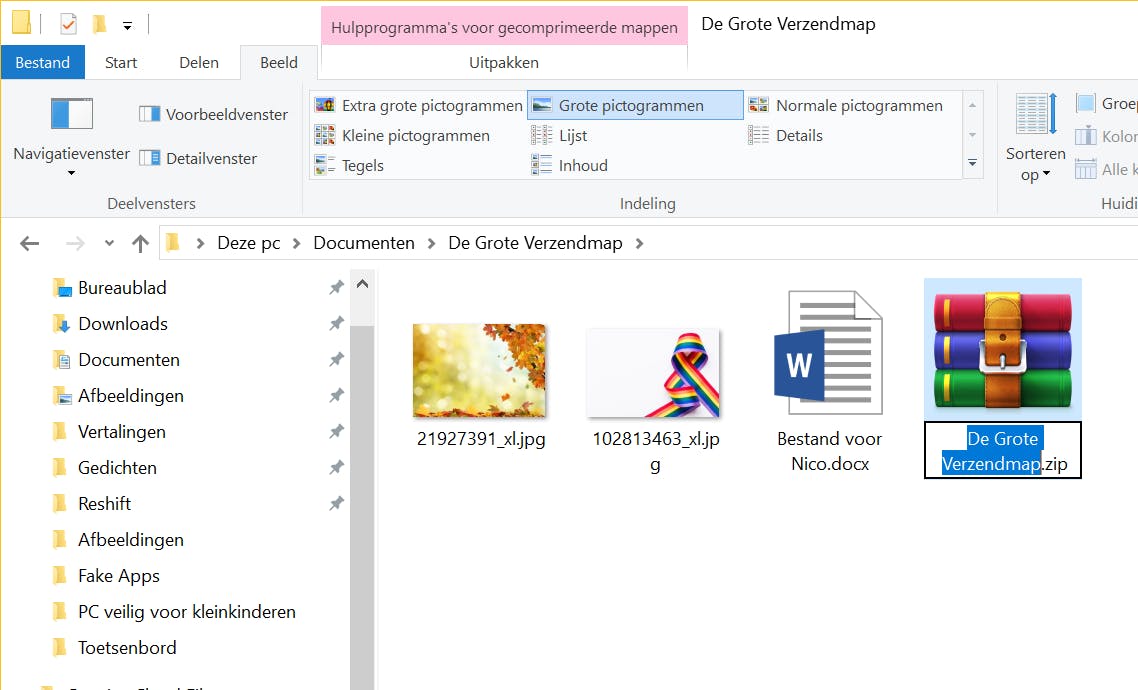Click the New folder quick access icon
Viewport: 1138px width, 690px height.
tap(99, 24)
